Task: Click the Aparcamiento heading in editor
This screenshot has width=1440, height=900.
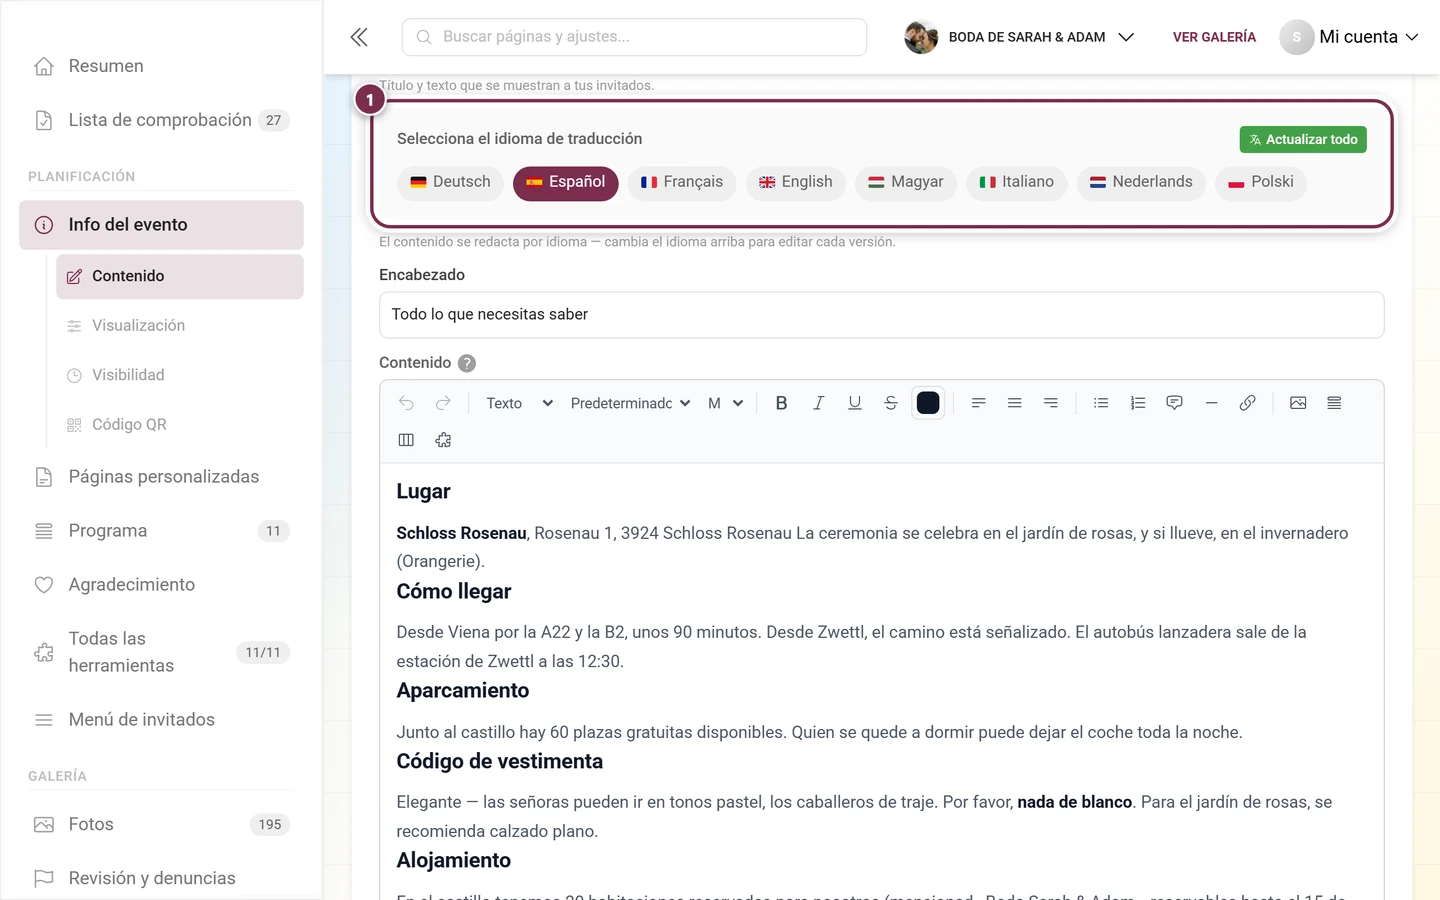Action: pos(463,691)
